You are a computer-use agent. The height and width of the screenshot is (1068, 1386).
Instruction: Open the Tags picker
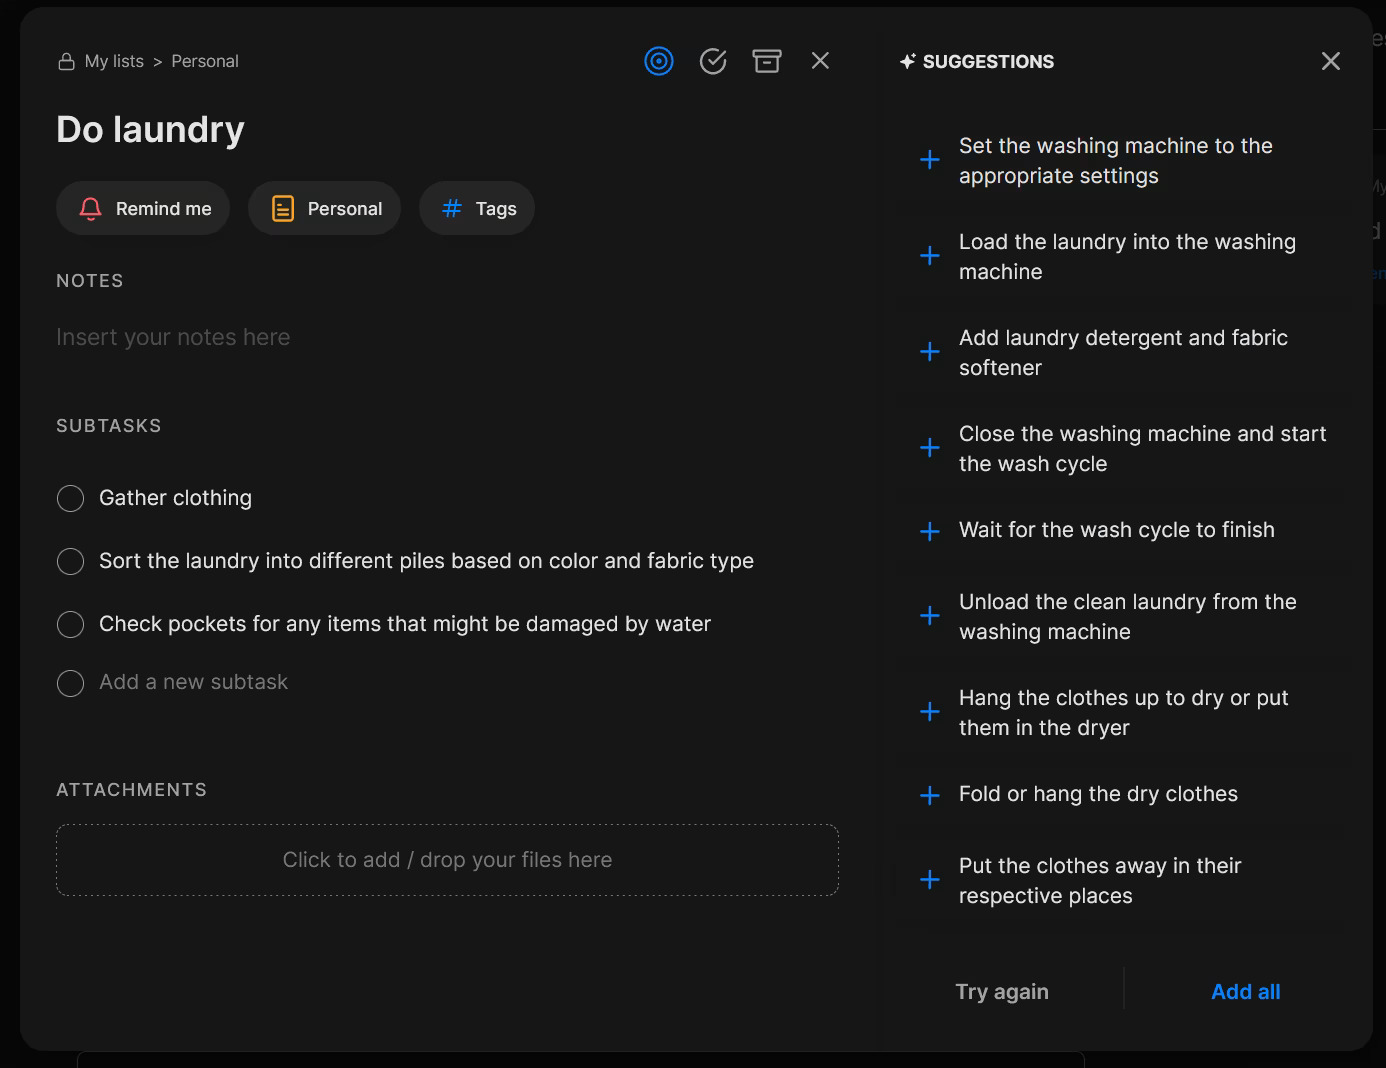tap(477, 208)
